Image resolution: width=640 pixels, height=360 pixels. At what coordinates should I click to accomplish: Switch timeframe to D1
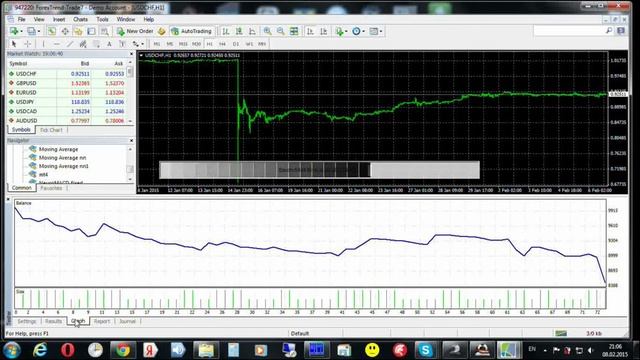(x=236, y=44)
